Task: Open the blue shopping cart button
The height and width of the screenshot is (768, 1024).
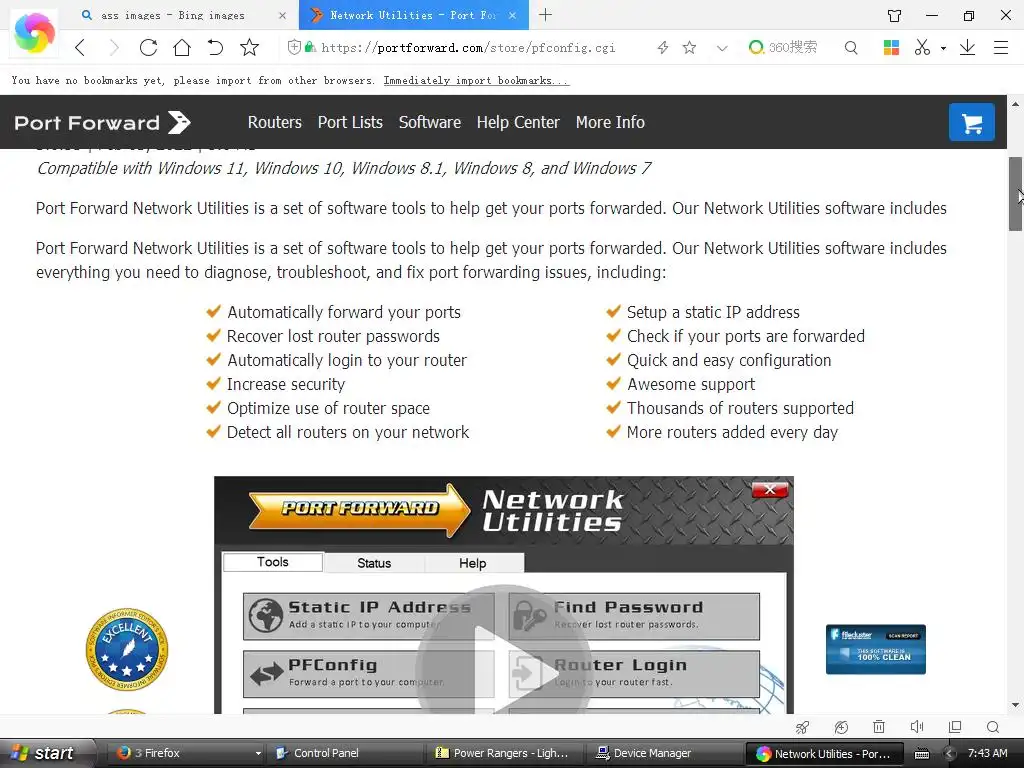Action: pos(972,122)
